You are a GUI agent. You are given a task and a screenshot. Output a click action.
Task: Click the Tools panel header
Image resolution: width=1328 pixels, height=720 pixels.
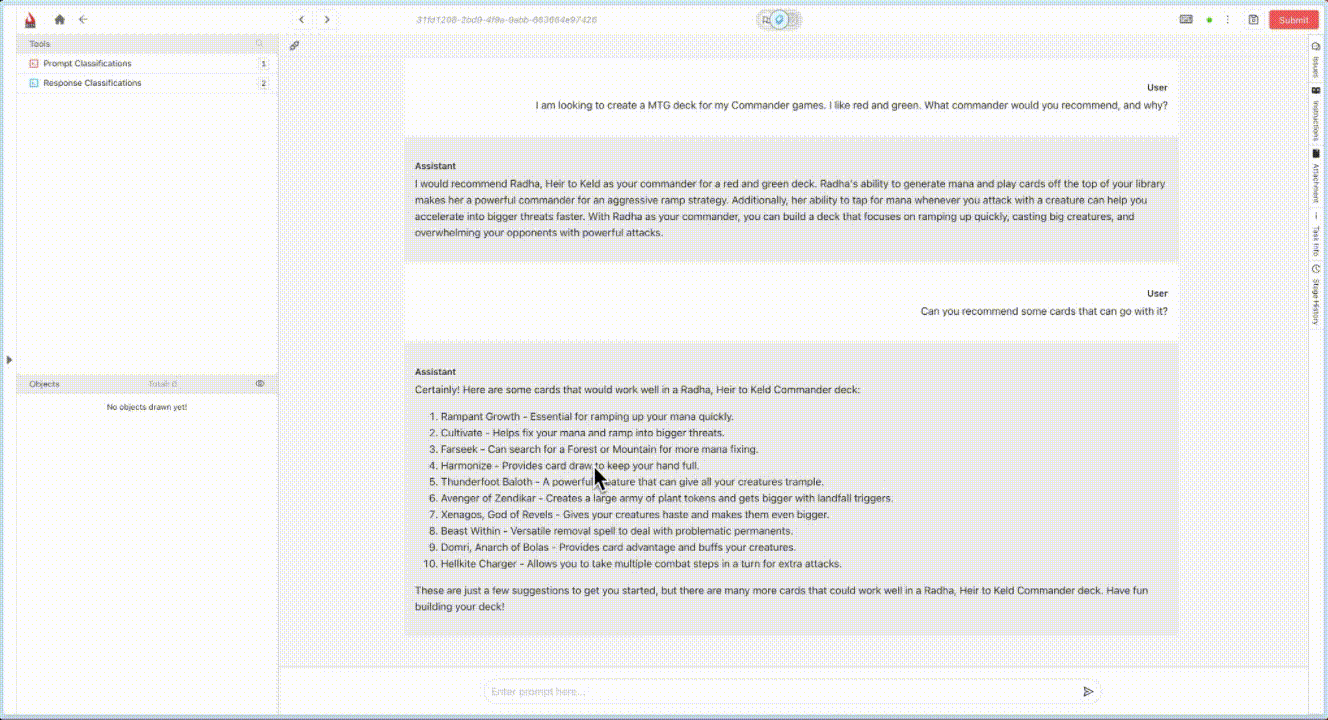click(147, 44)
